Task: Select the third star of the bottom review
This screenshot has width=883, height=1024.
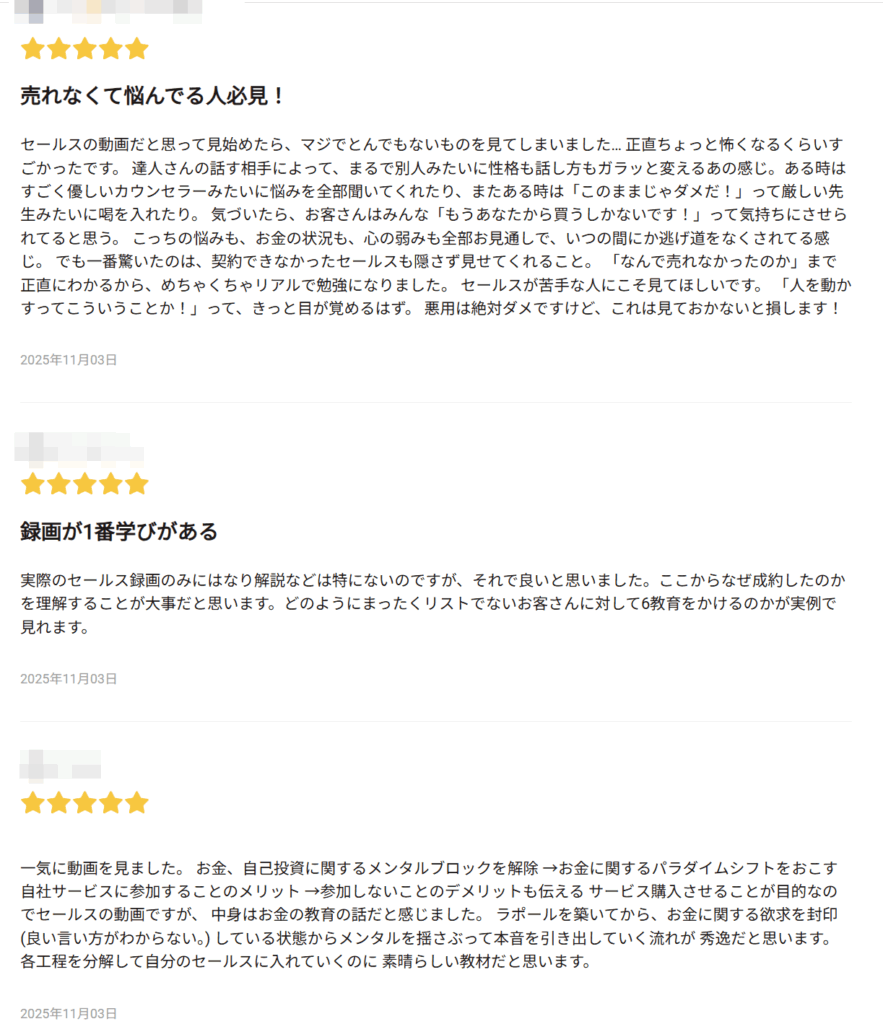Action: 85,803
